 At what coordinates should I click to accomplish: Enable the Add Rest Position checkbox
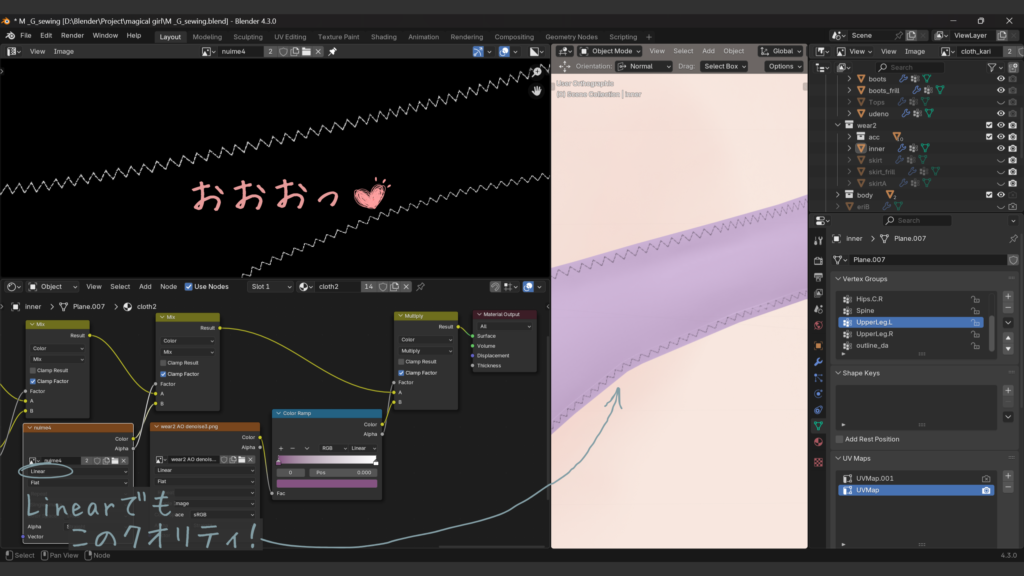coord(839,439)
